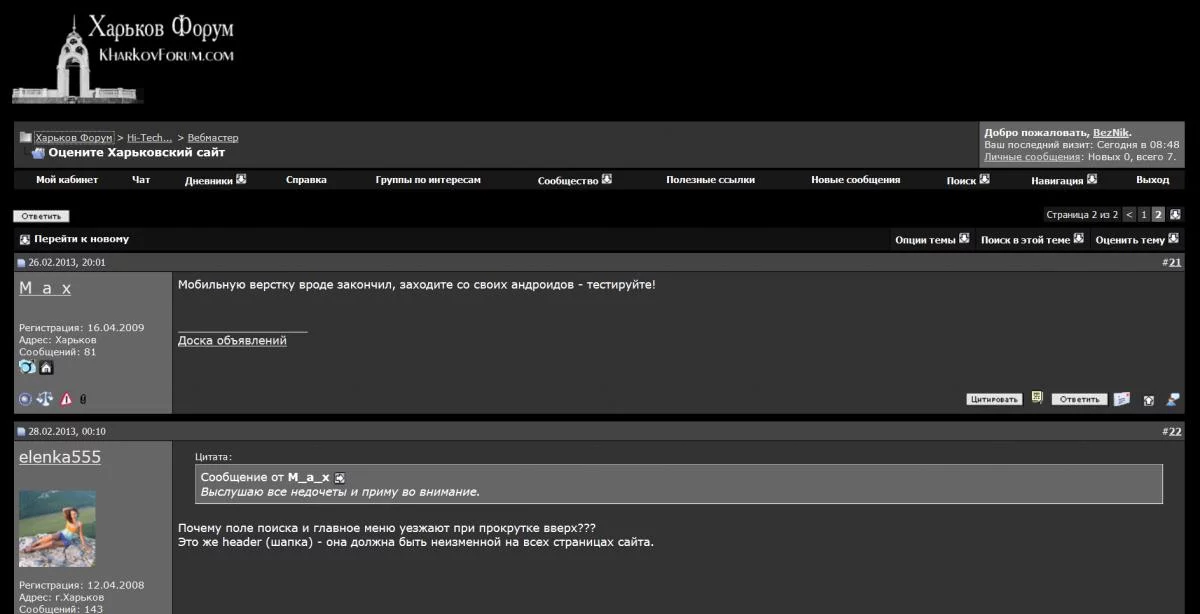
Task: Go to previous page with < button
Action: 1129,215
